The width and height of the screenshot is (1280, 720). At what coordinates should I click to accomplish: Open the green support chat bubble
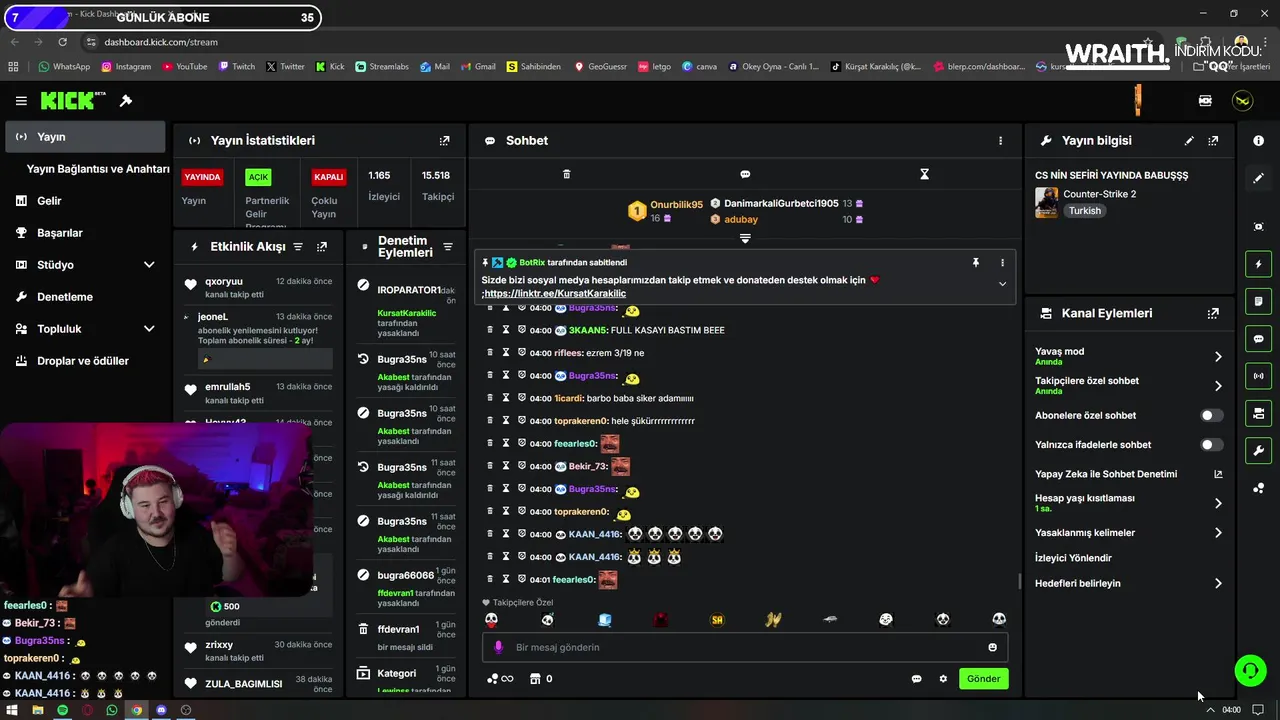[1250, 670]
